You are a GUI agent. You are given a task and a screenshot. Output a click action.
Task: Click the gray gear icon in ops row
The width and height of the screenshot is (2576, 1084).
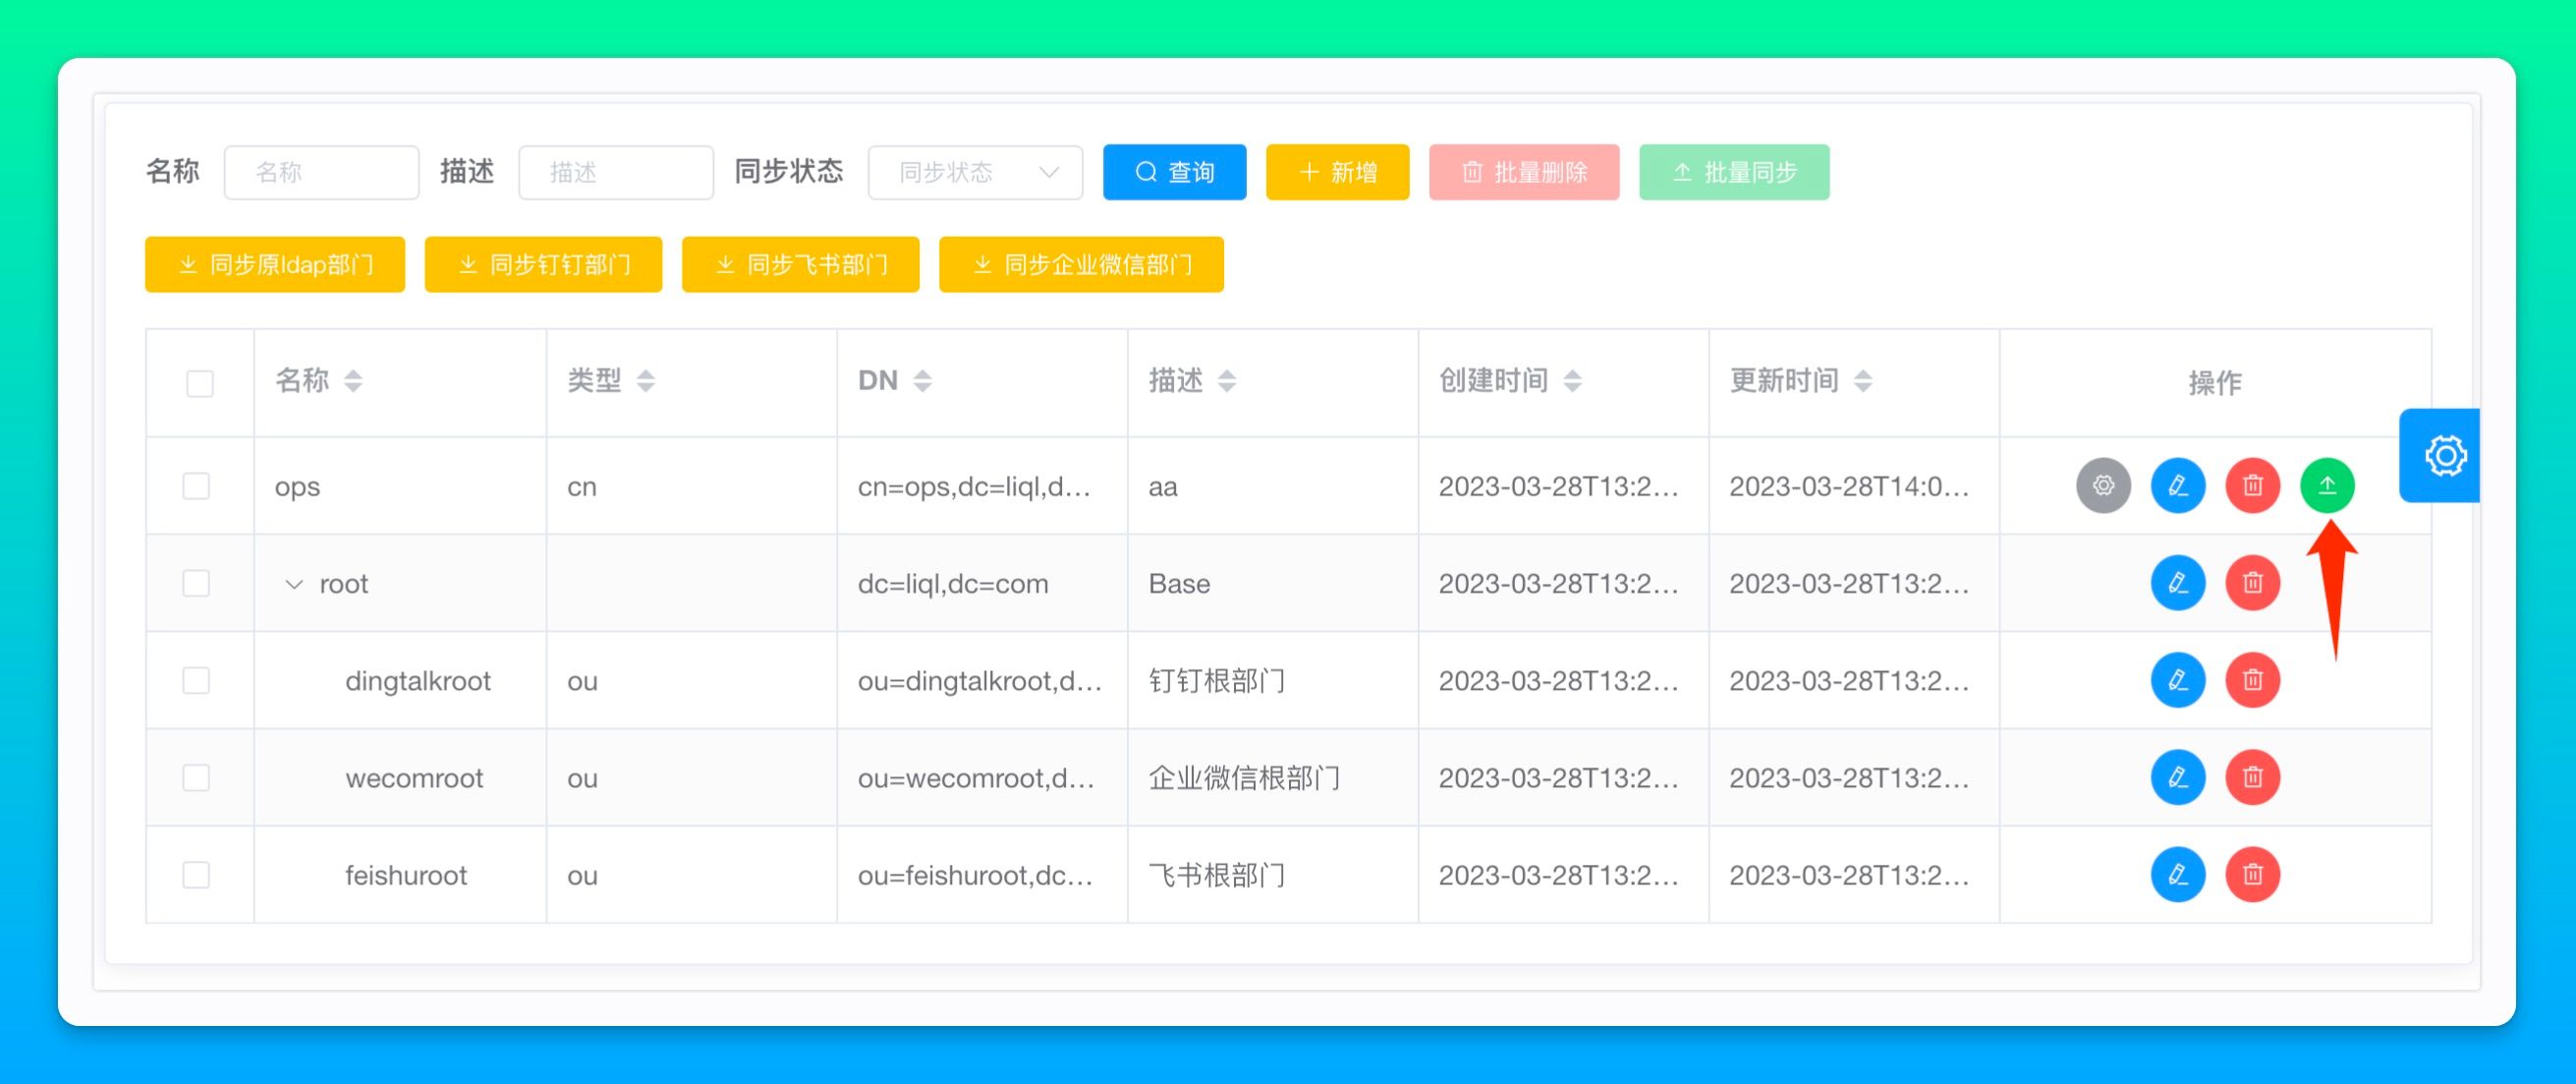click(2103, 485)
